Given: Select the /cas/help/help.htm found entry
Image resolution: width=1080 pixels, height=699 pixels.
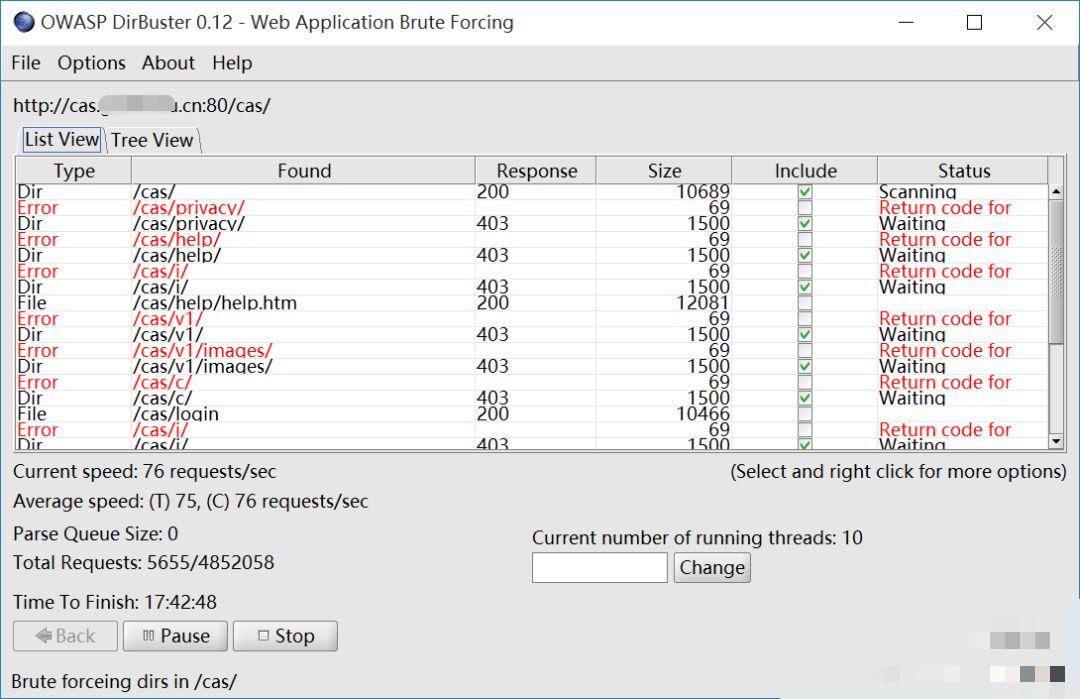Looking at the screenshot, I should pos(215,302).
